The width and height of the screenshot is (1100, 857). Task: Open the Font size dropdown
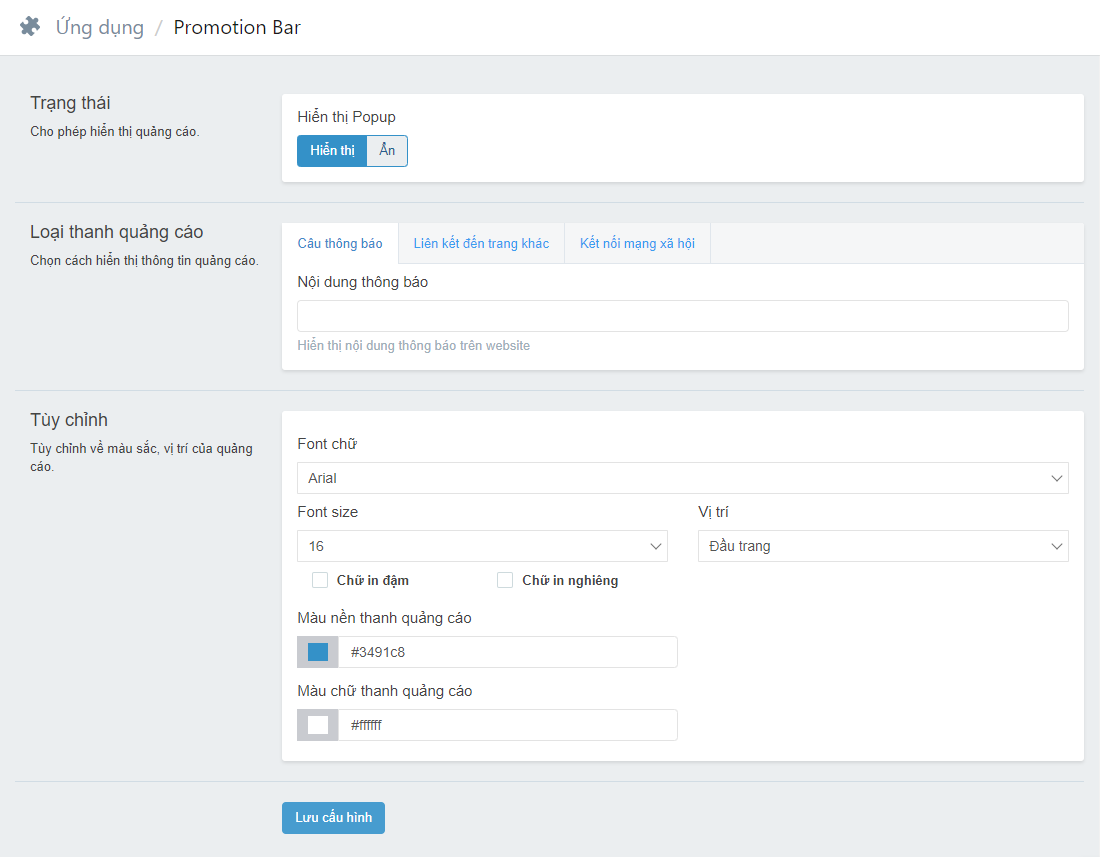pos(481,546)
